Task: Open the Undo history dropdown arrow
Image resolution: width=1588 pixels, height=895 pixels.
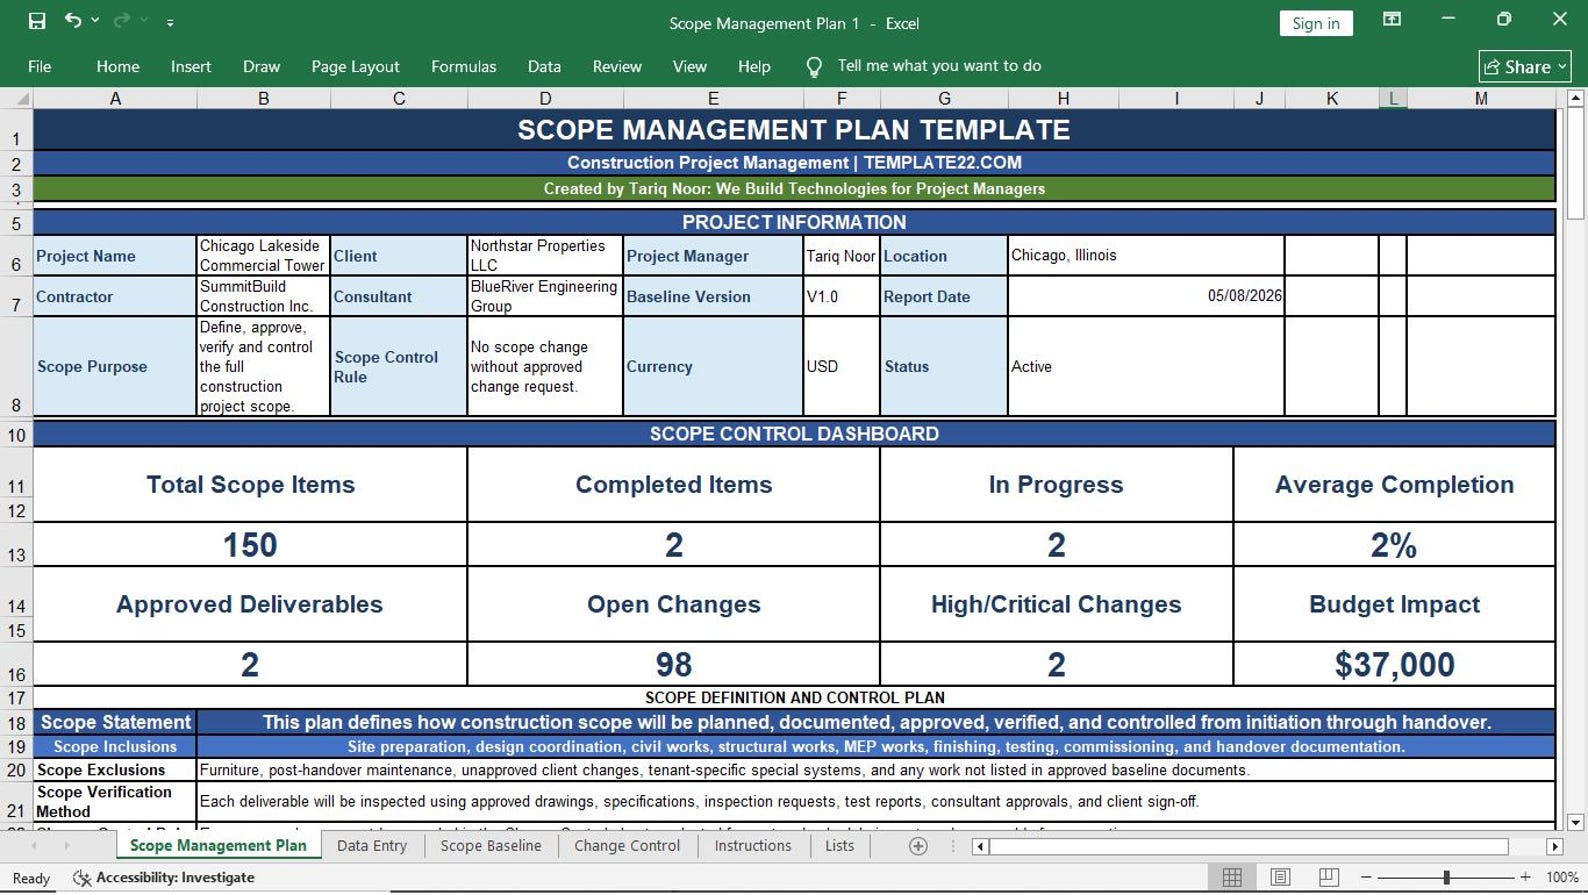Action: coord(95,21)
